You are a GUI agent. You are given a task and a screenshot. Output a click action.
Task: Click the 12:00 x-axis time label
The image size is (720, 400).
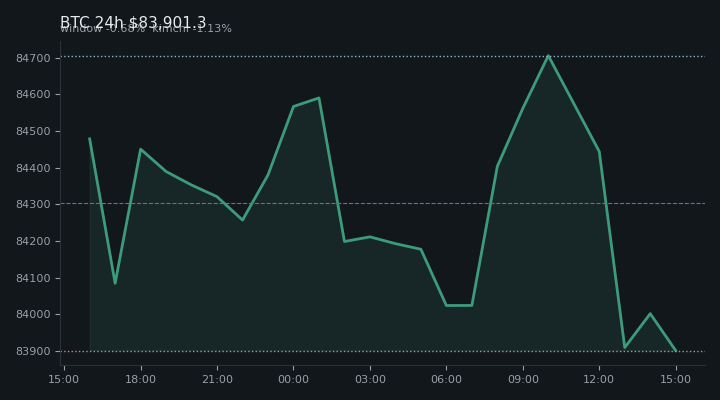[599, 379]
